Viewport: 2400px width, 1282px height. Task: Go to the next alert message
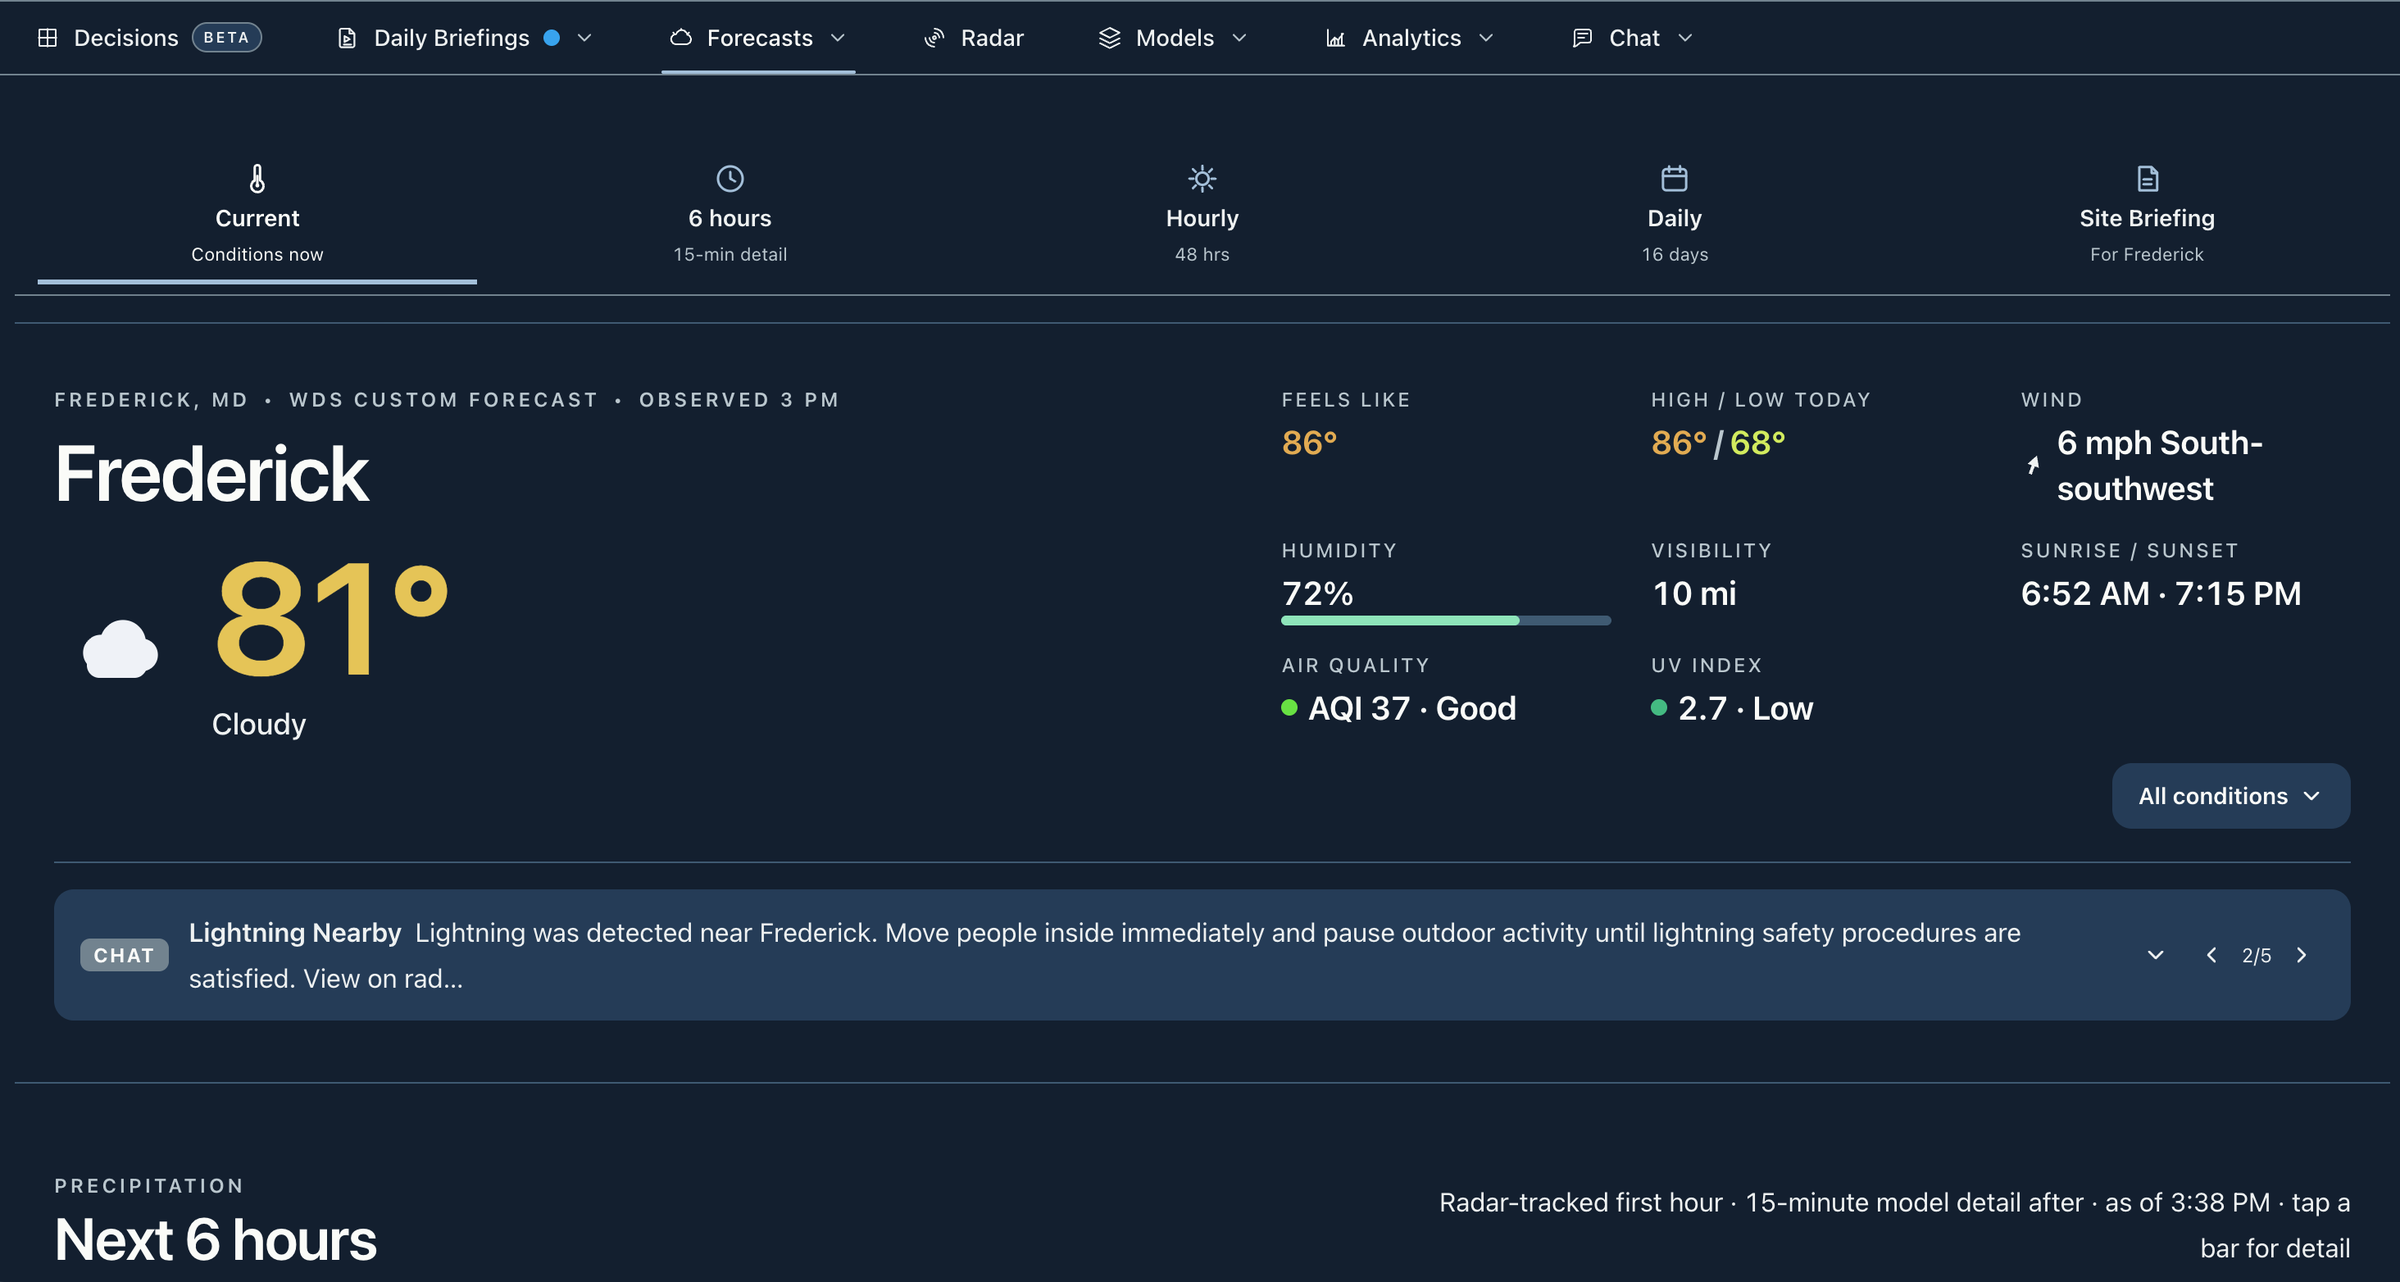pyautogui.click(x=2302, y=955)
